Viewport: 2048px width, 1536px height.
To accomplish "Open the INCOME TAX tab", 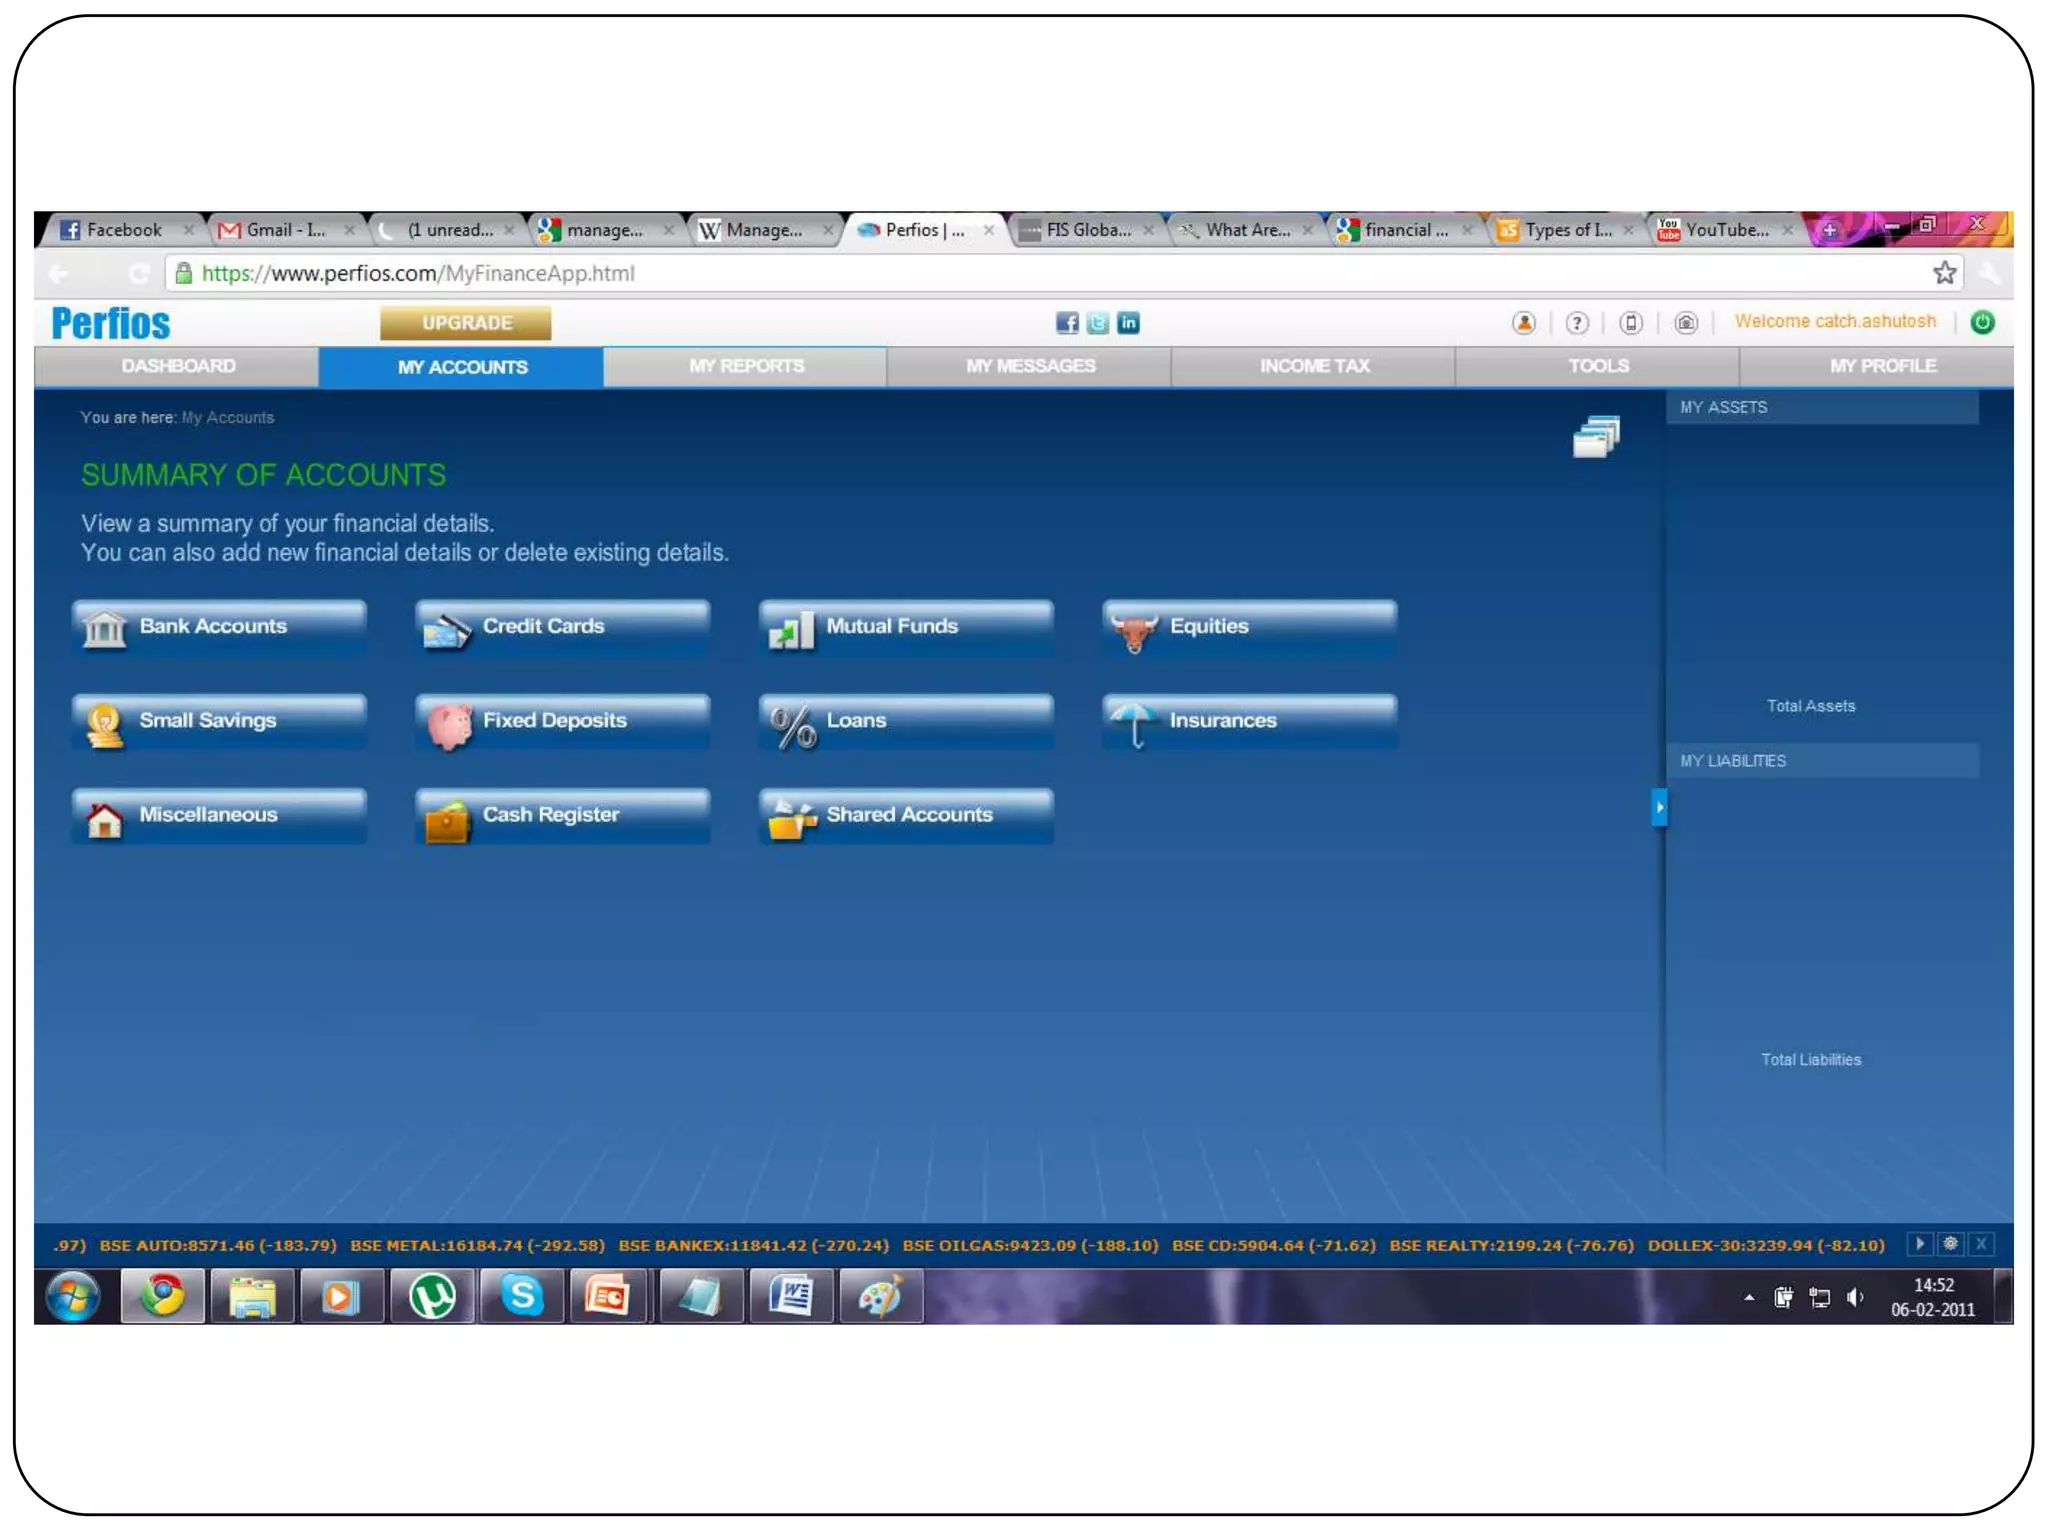I will [1314, 366].
